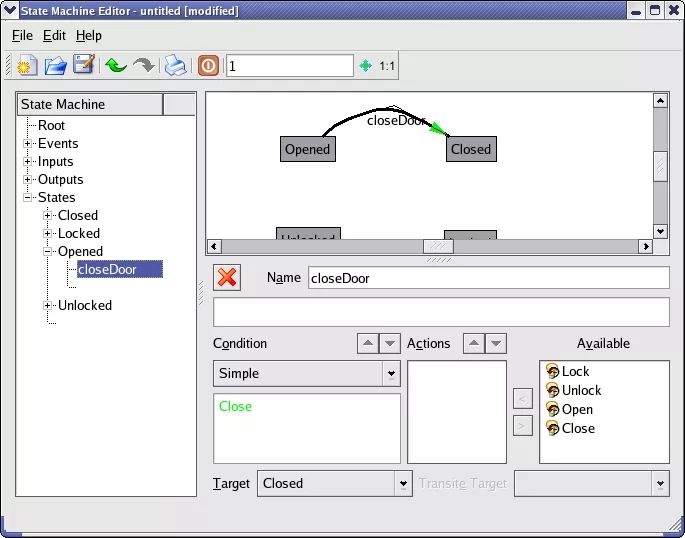Click the add action left-arrow button
The height and width of the screenshot is (538, 685).
(522, 400)
